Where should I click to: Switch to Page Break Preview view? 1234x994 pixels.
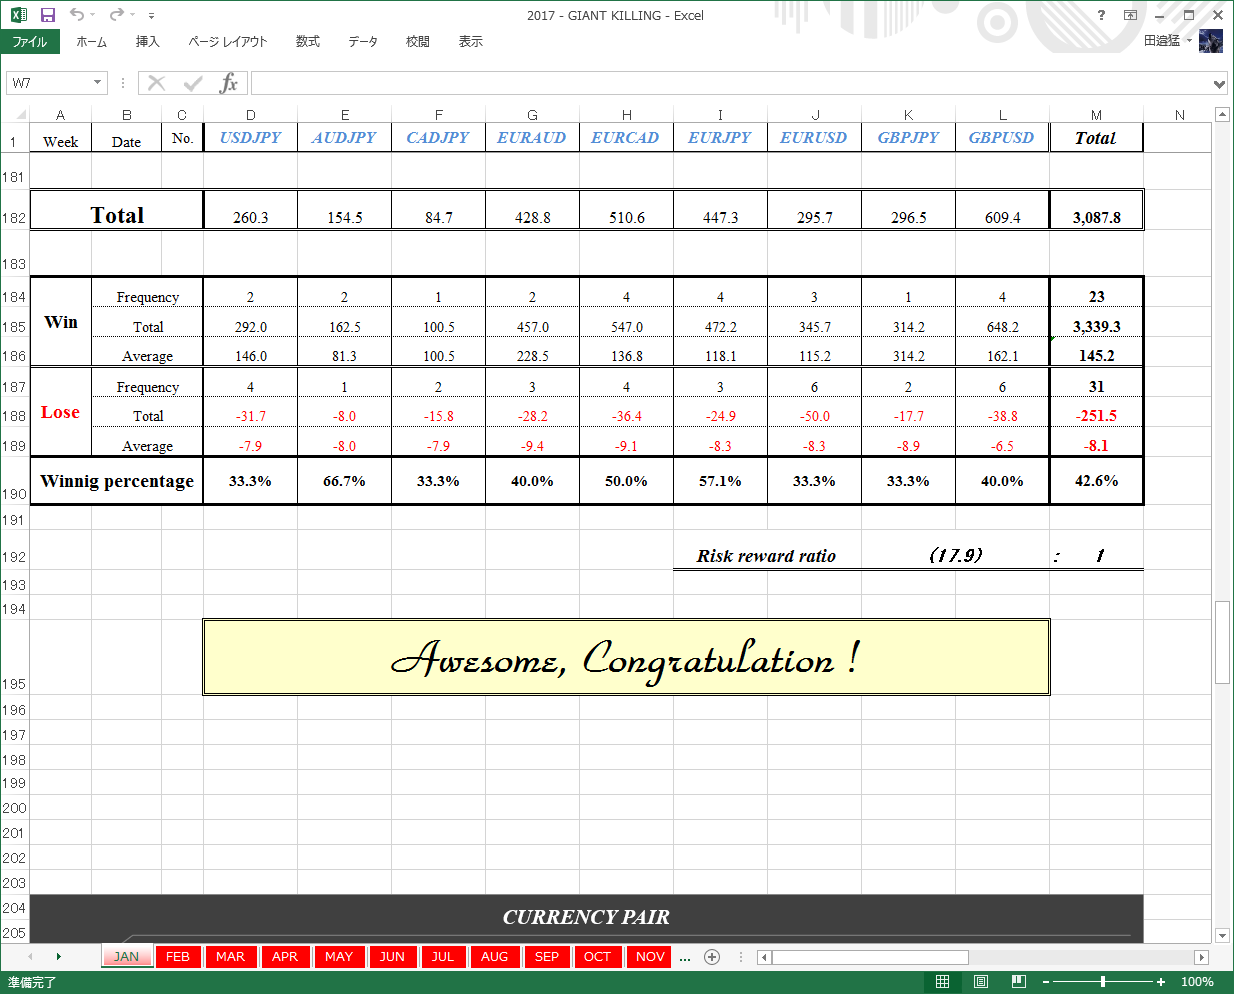pos(1019,982)
